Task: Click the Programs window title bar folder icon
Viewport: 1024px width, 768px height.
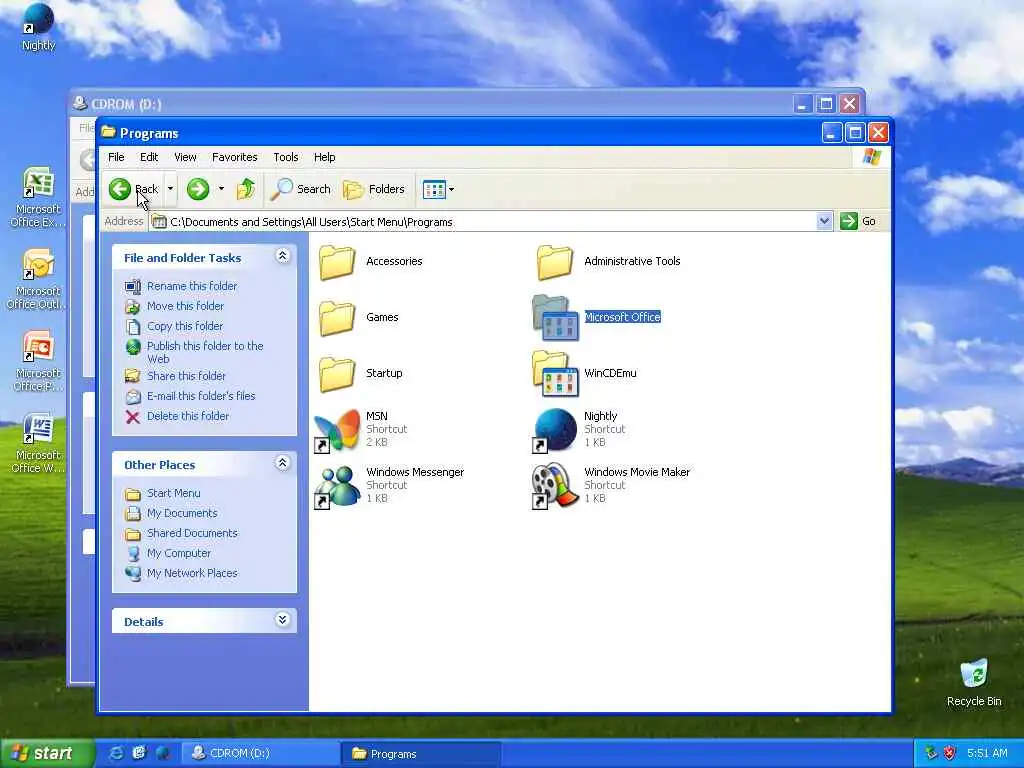Action: tap(108, 133)
